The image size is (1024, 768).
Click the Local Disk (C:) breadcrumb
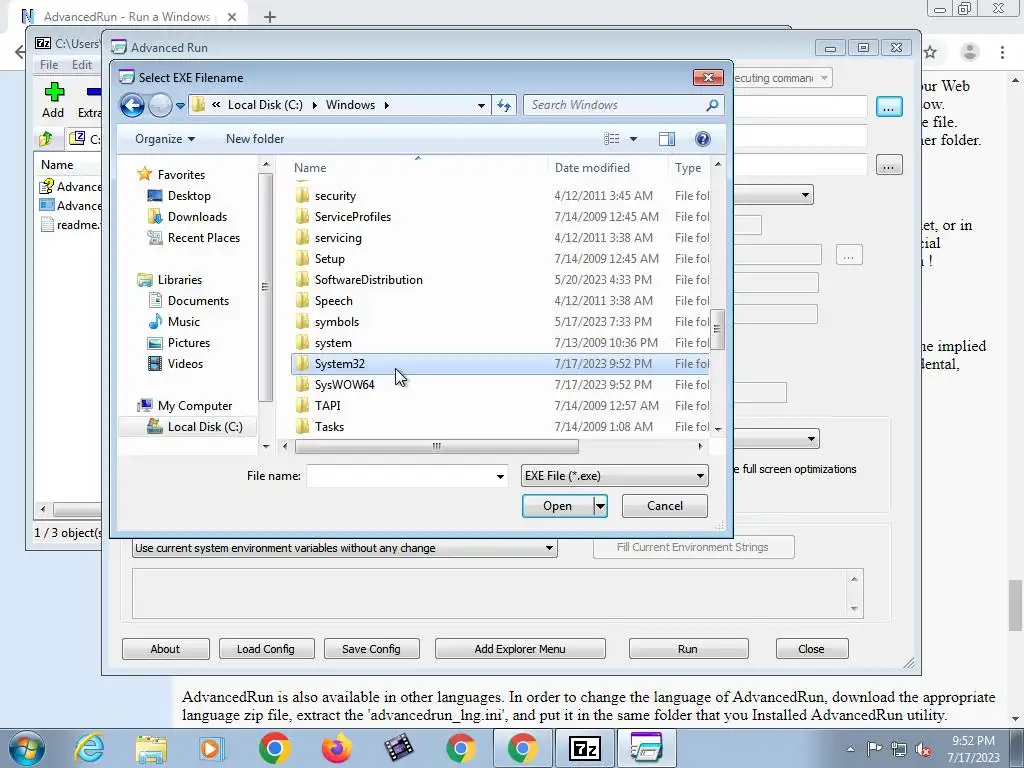tap(265, 104)
